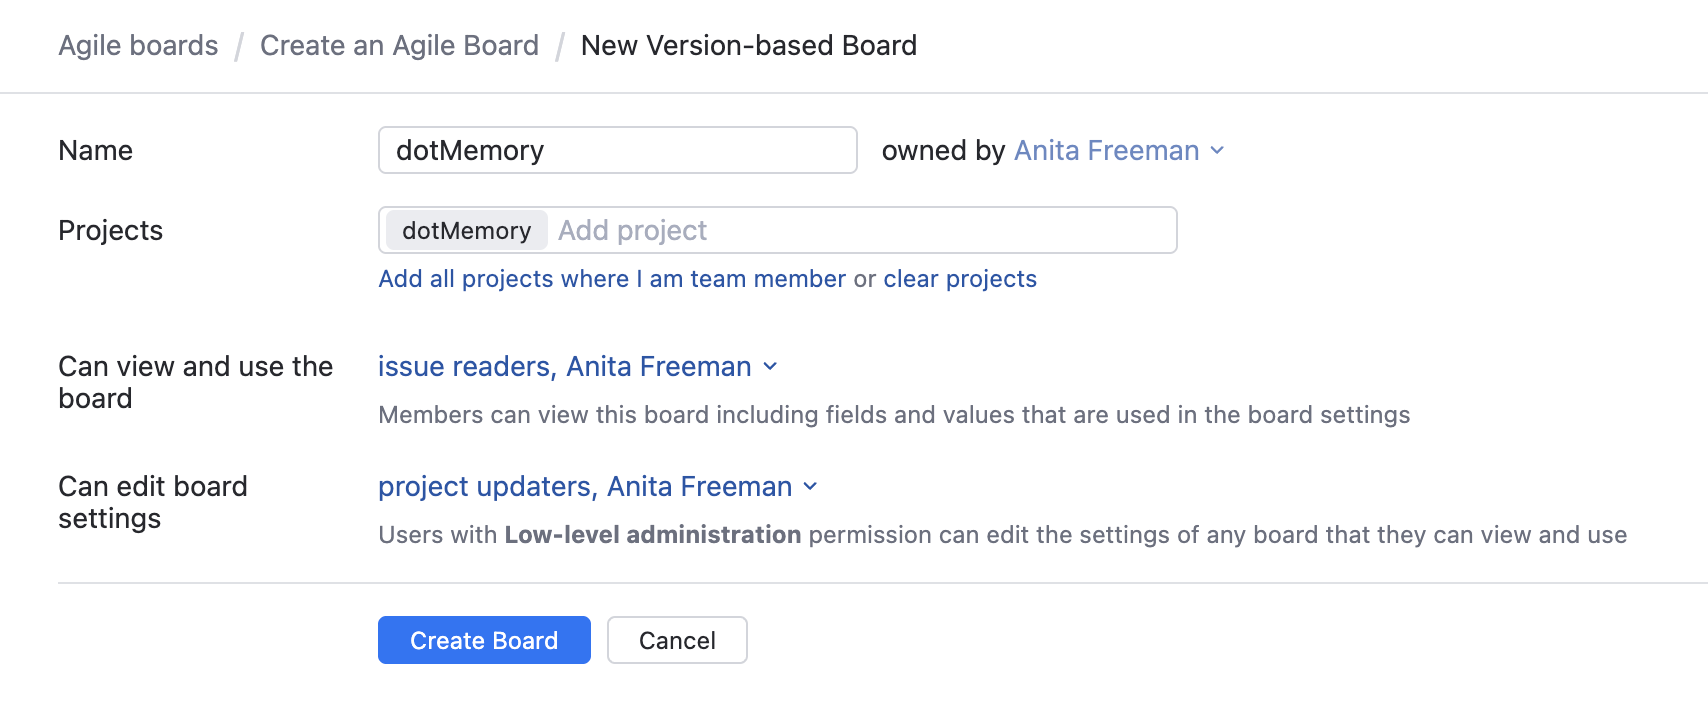The image size is (1708, 710).
Task: Navigate to "Agile boards" in the breadcrumb
Action: click(x=137, y=45)
